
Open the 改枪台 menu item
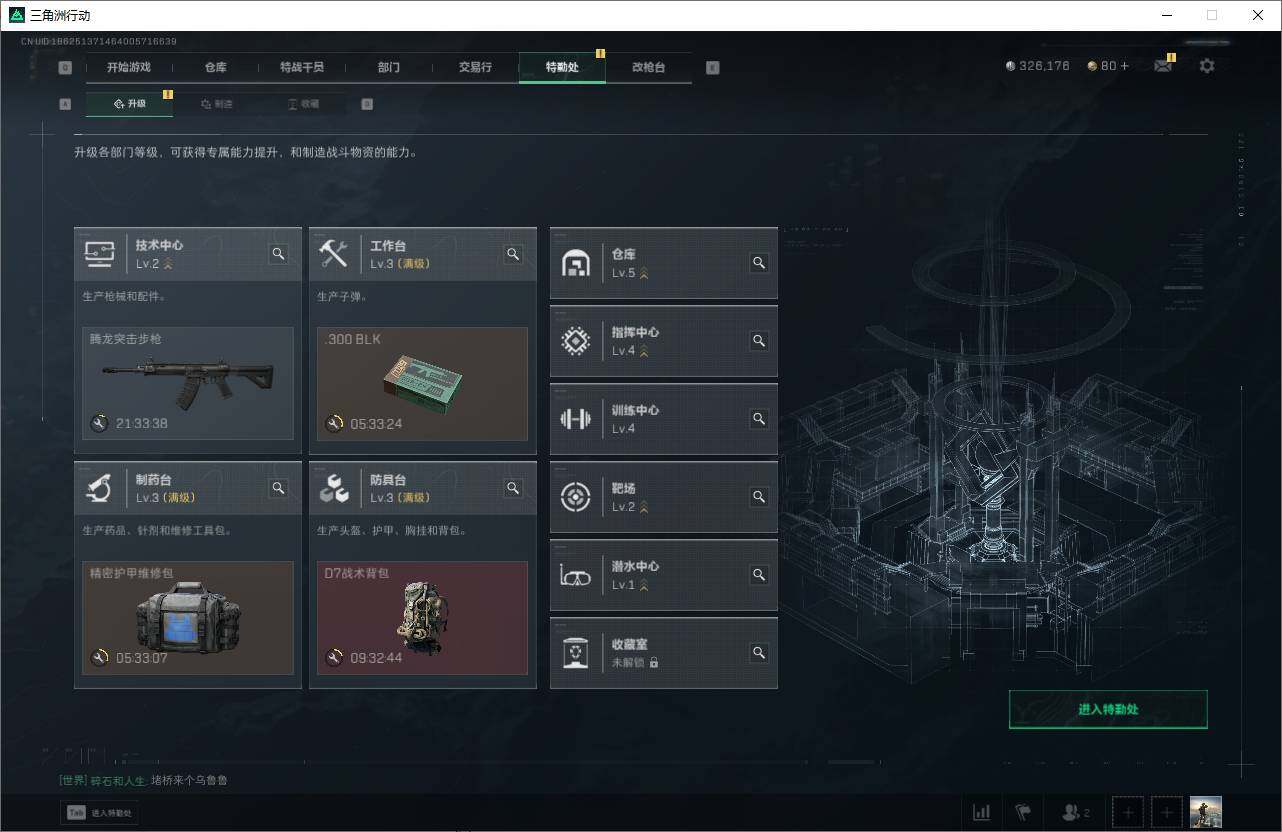[648, 67]
